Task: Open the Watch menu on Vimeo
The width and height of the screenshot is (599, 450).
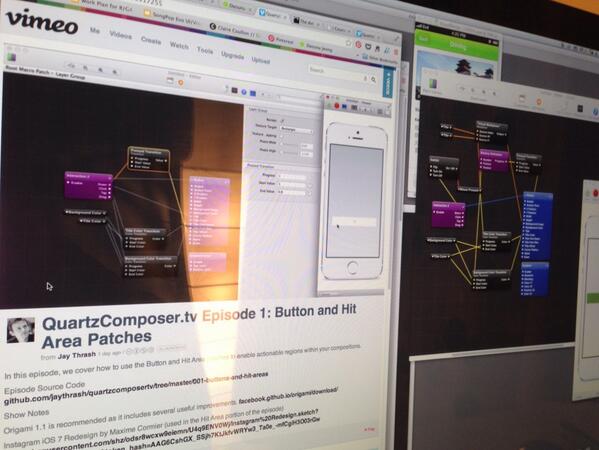Action: pos(179,45)
